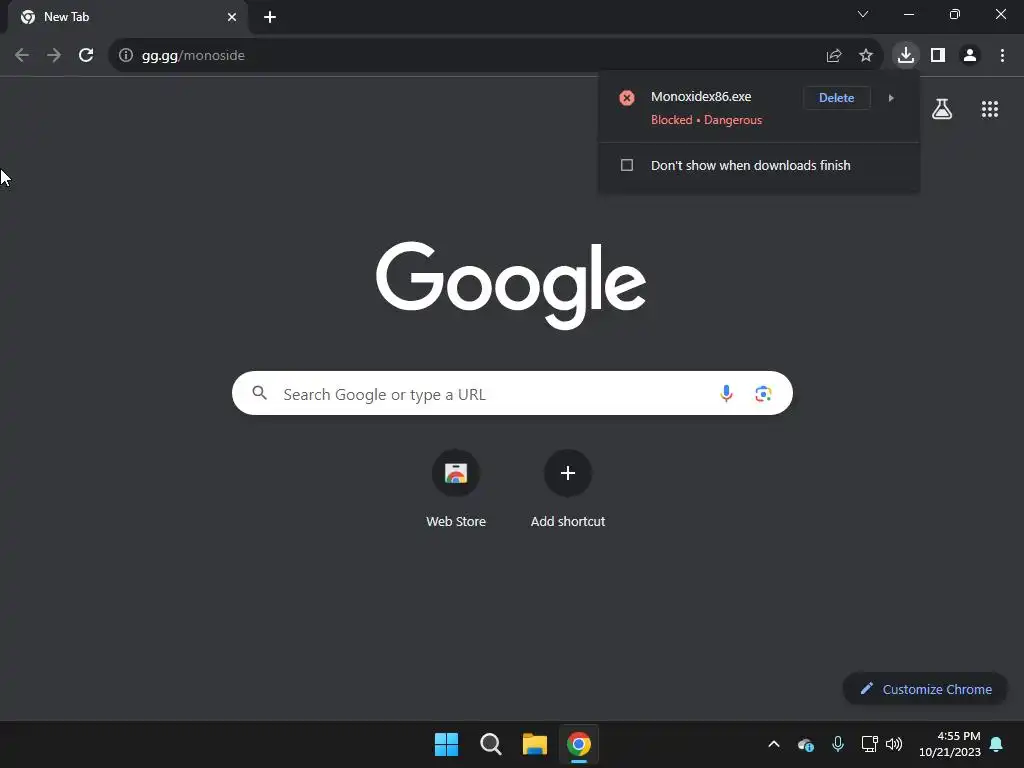Image resolution: width=1024 pixels, height=768 pixels.
Task: Launch File Explorer from taskbar
Action: click(535, 744)
